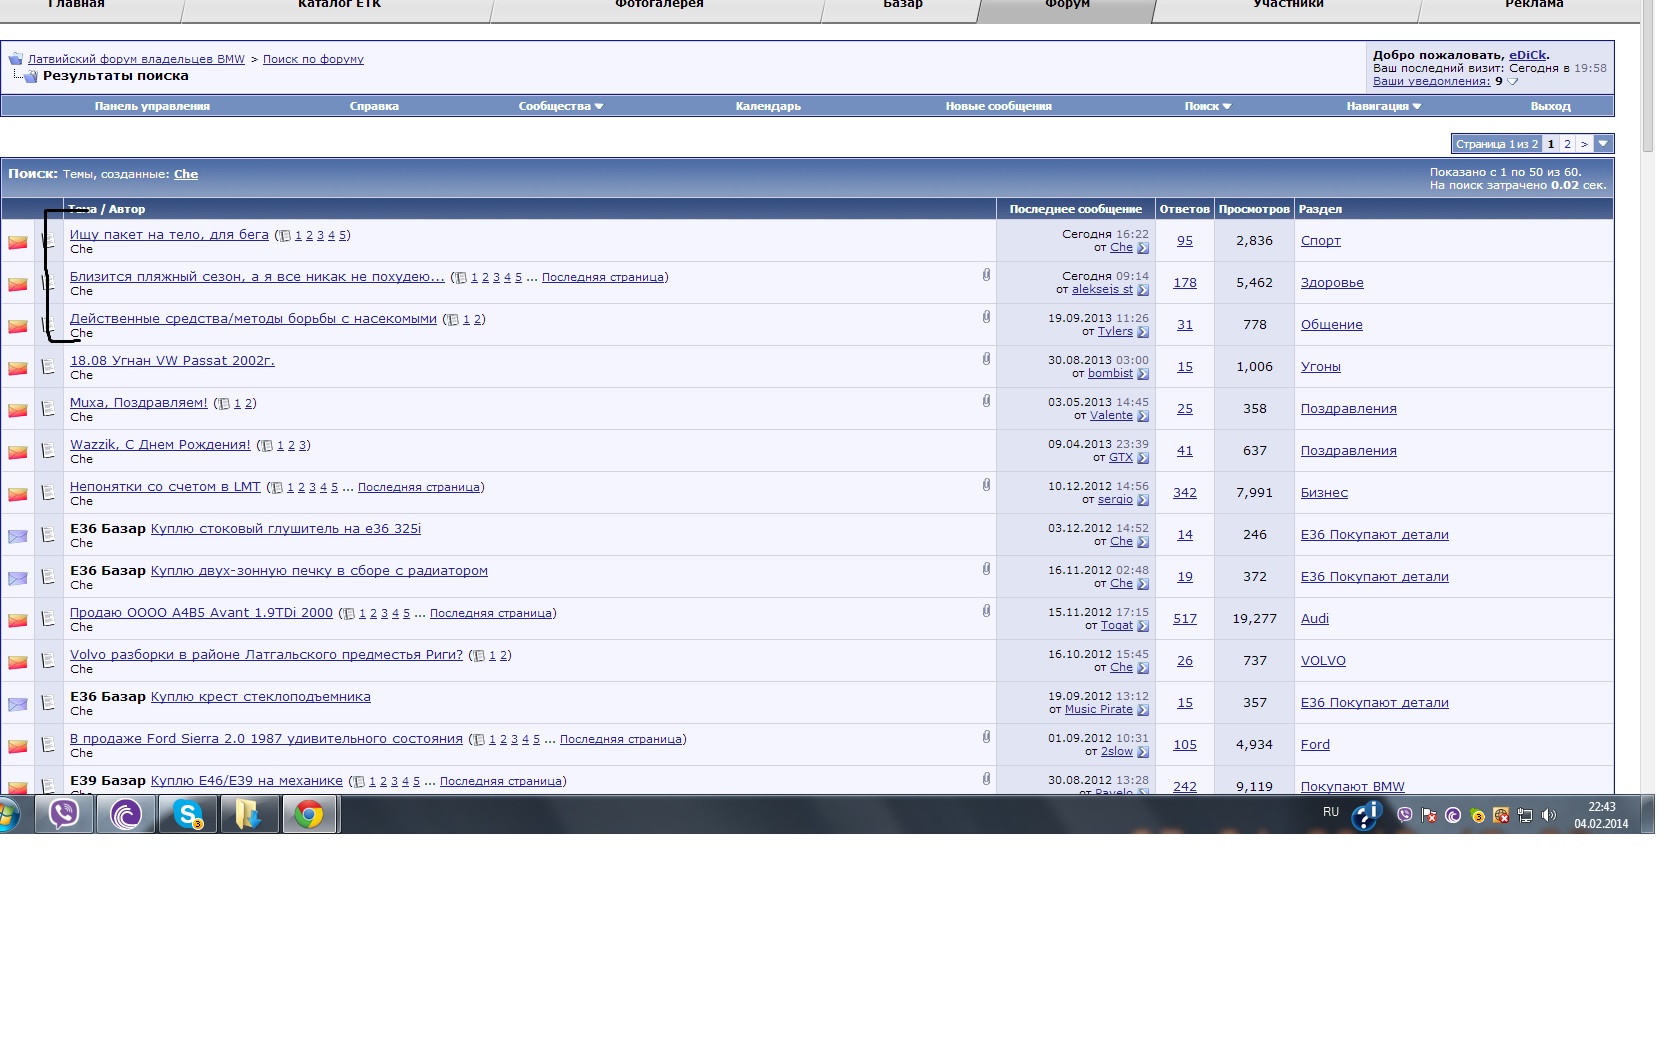Launch Skype from the taskbar
Screen dimensions: 1680x1050
188,815
